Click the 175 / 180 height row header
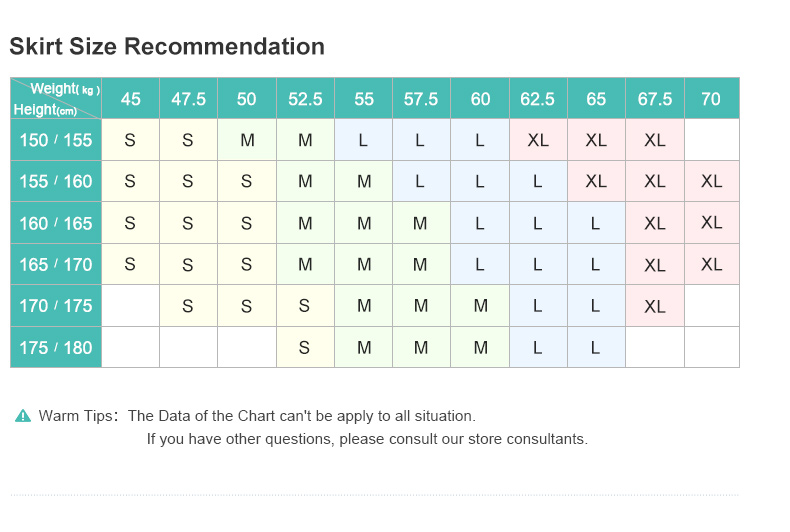Viewport: 790px width, 532px height. tap(56, 347)
